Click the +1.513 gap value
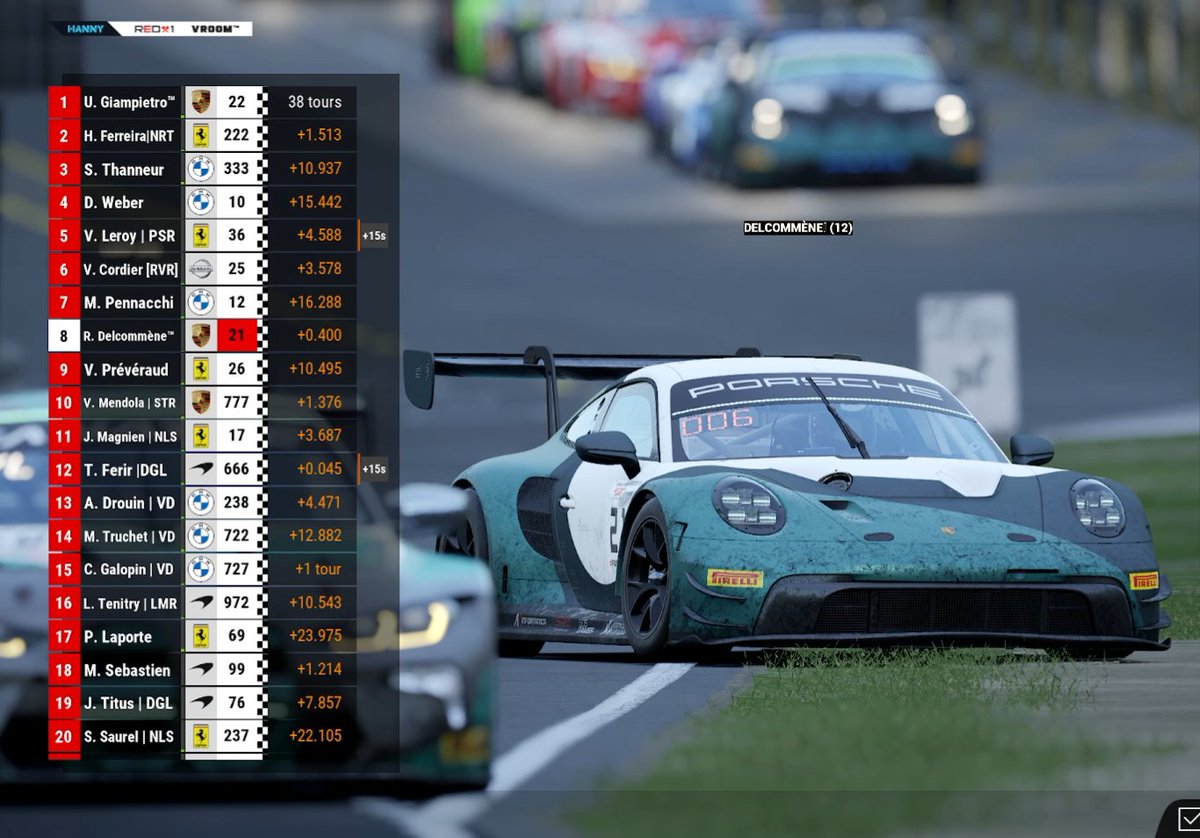The image size is (1200, 838). pyautogui.click(x=319, y=135)
